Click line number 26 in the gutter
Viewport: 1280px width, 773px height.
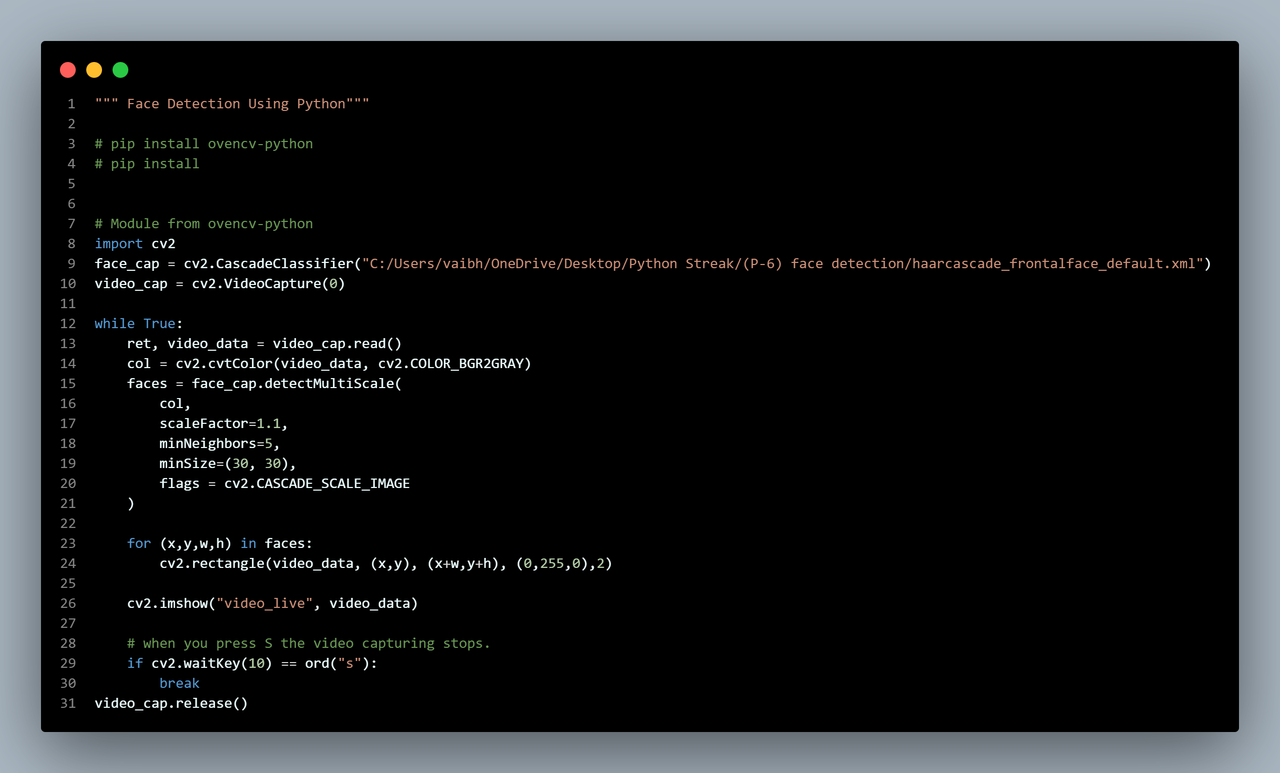point(68,604)
